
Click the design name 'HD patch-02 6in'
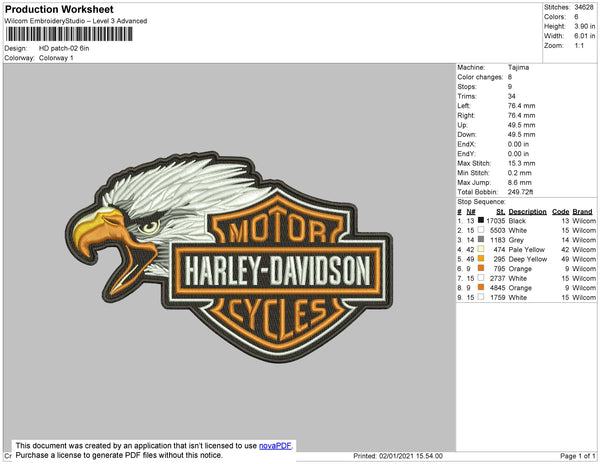pyautogui.click(x=64, y=49)
